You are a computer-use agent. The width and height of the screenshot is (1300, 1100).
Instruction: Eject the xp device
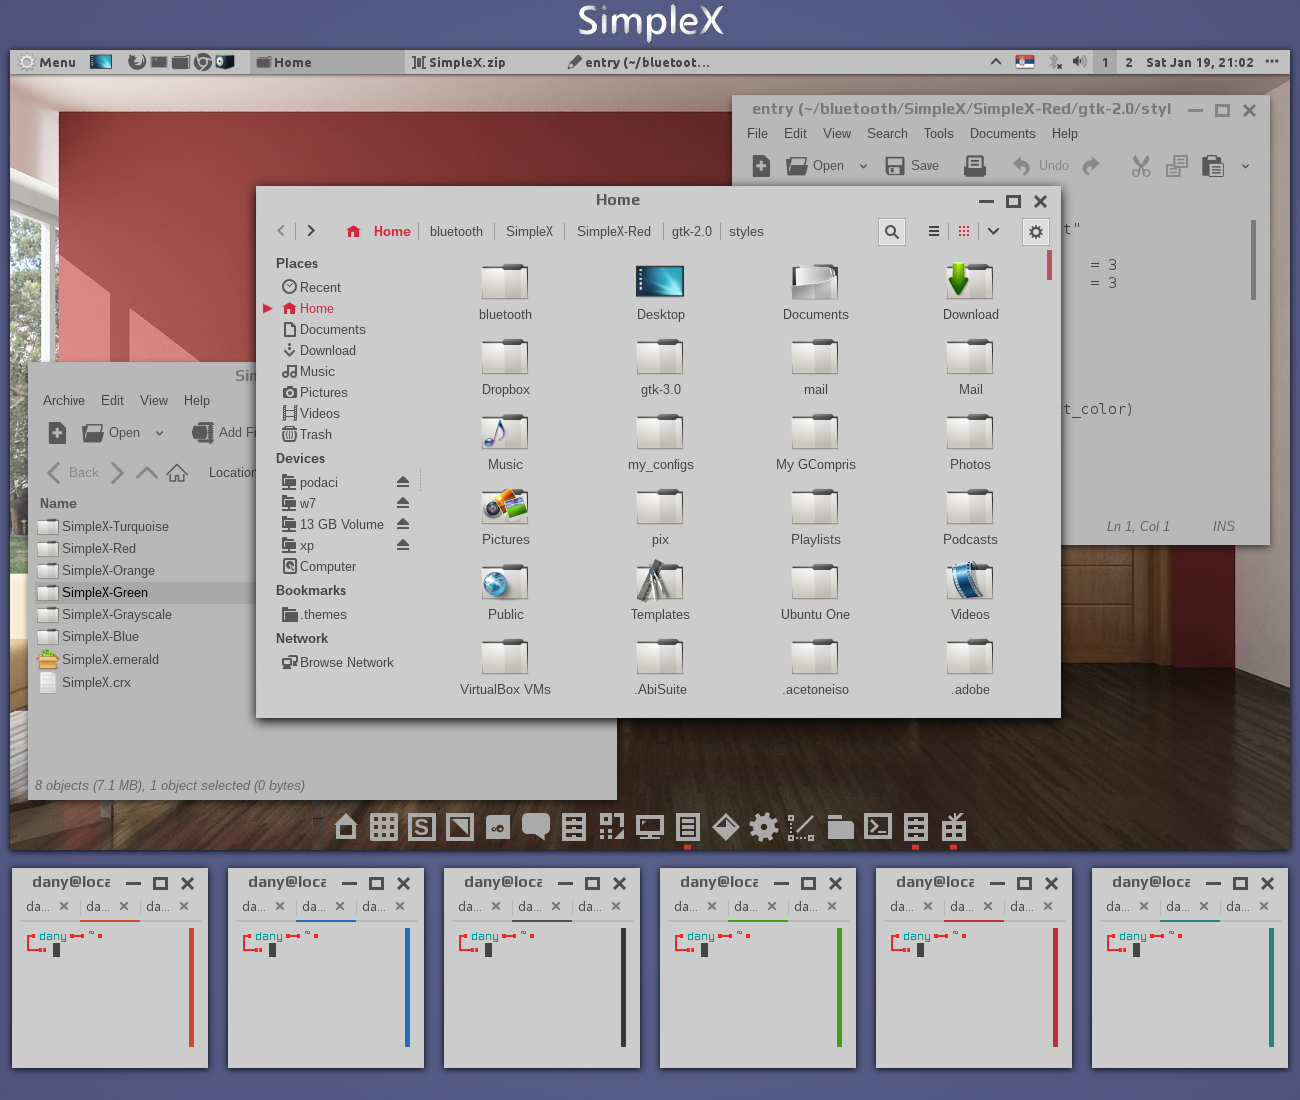403,545
